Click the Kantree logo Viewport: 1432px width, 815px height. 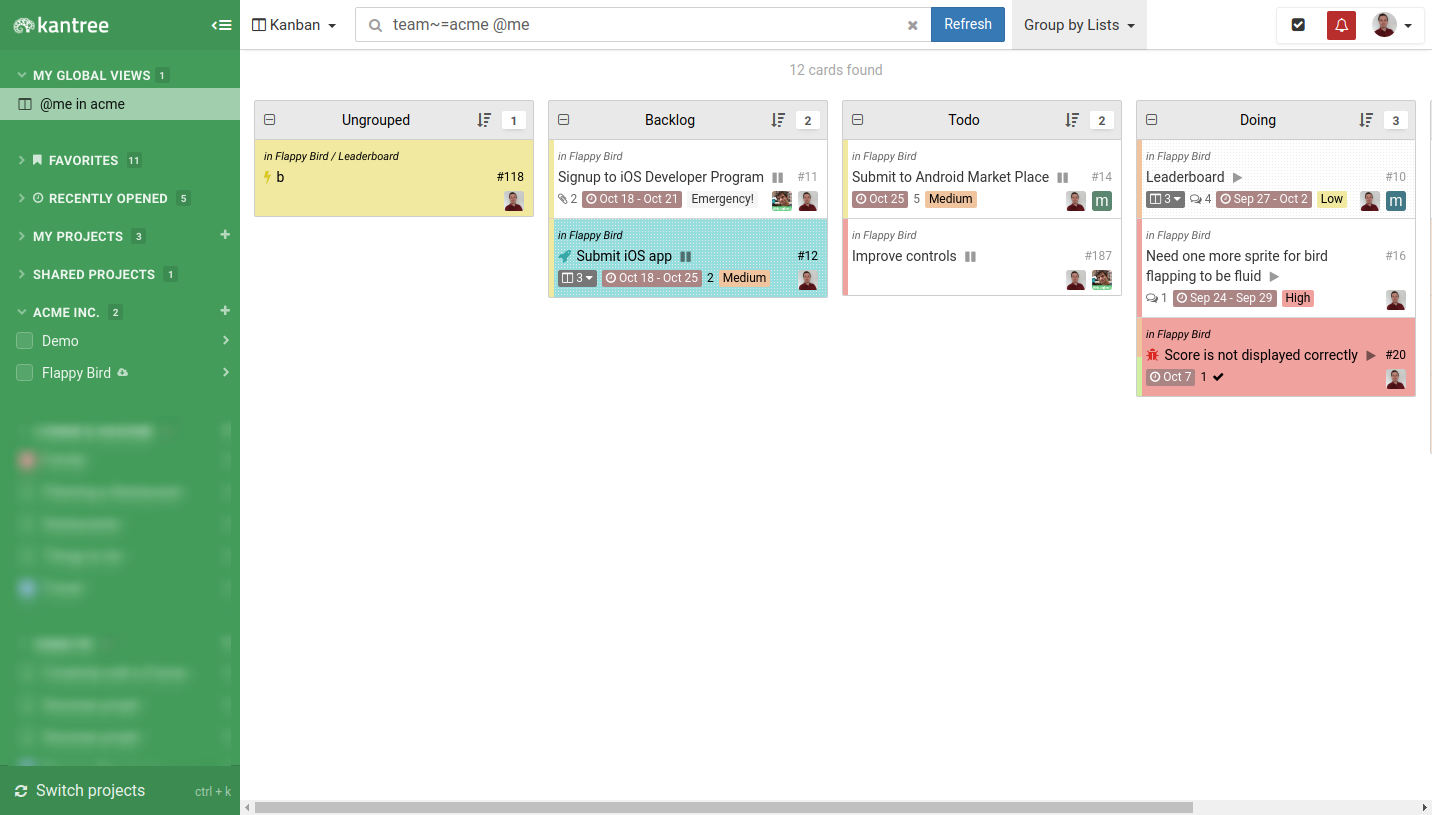pyautogui.click(x=62, y=25)
